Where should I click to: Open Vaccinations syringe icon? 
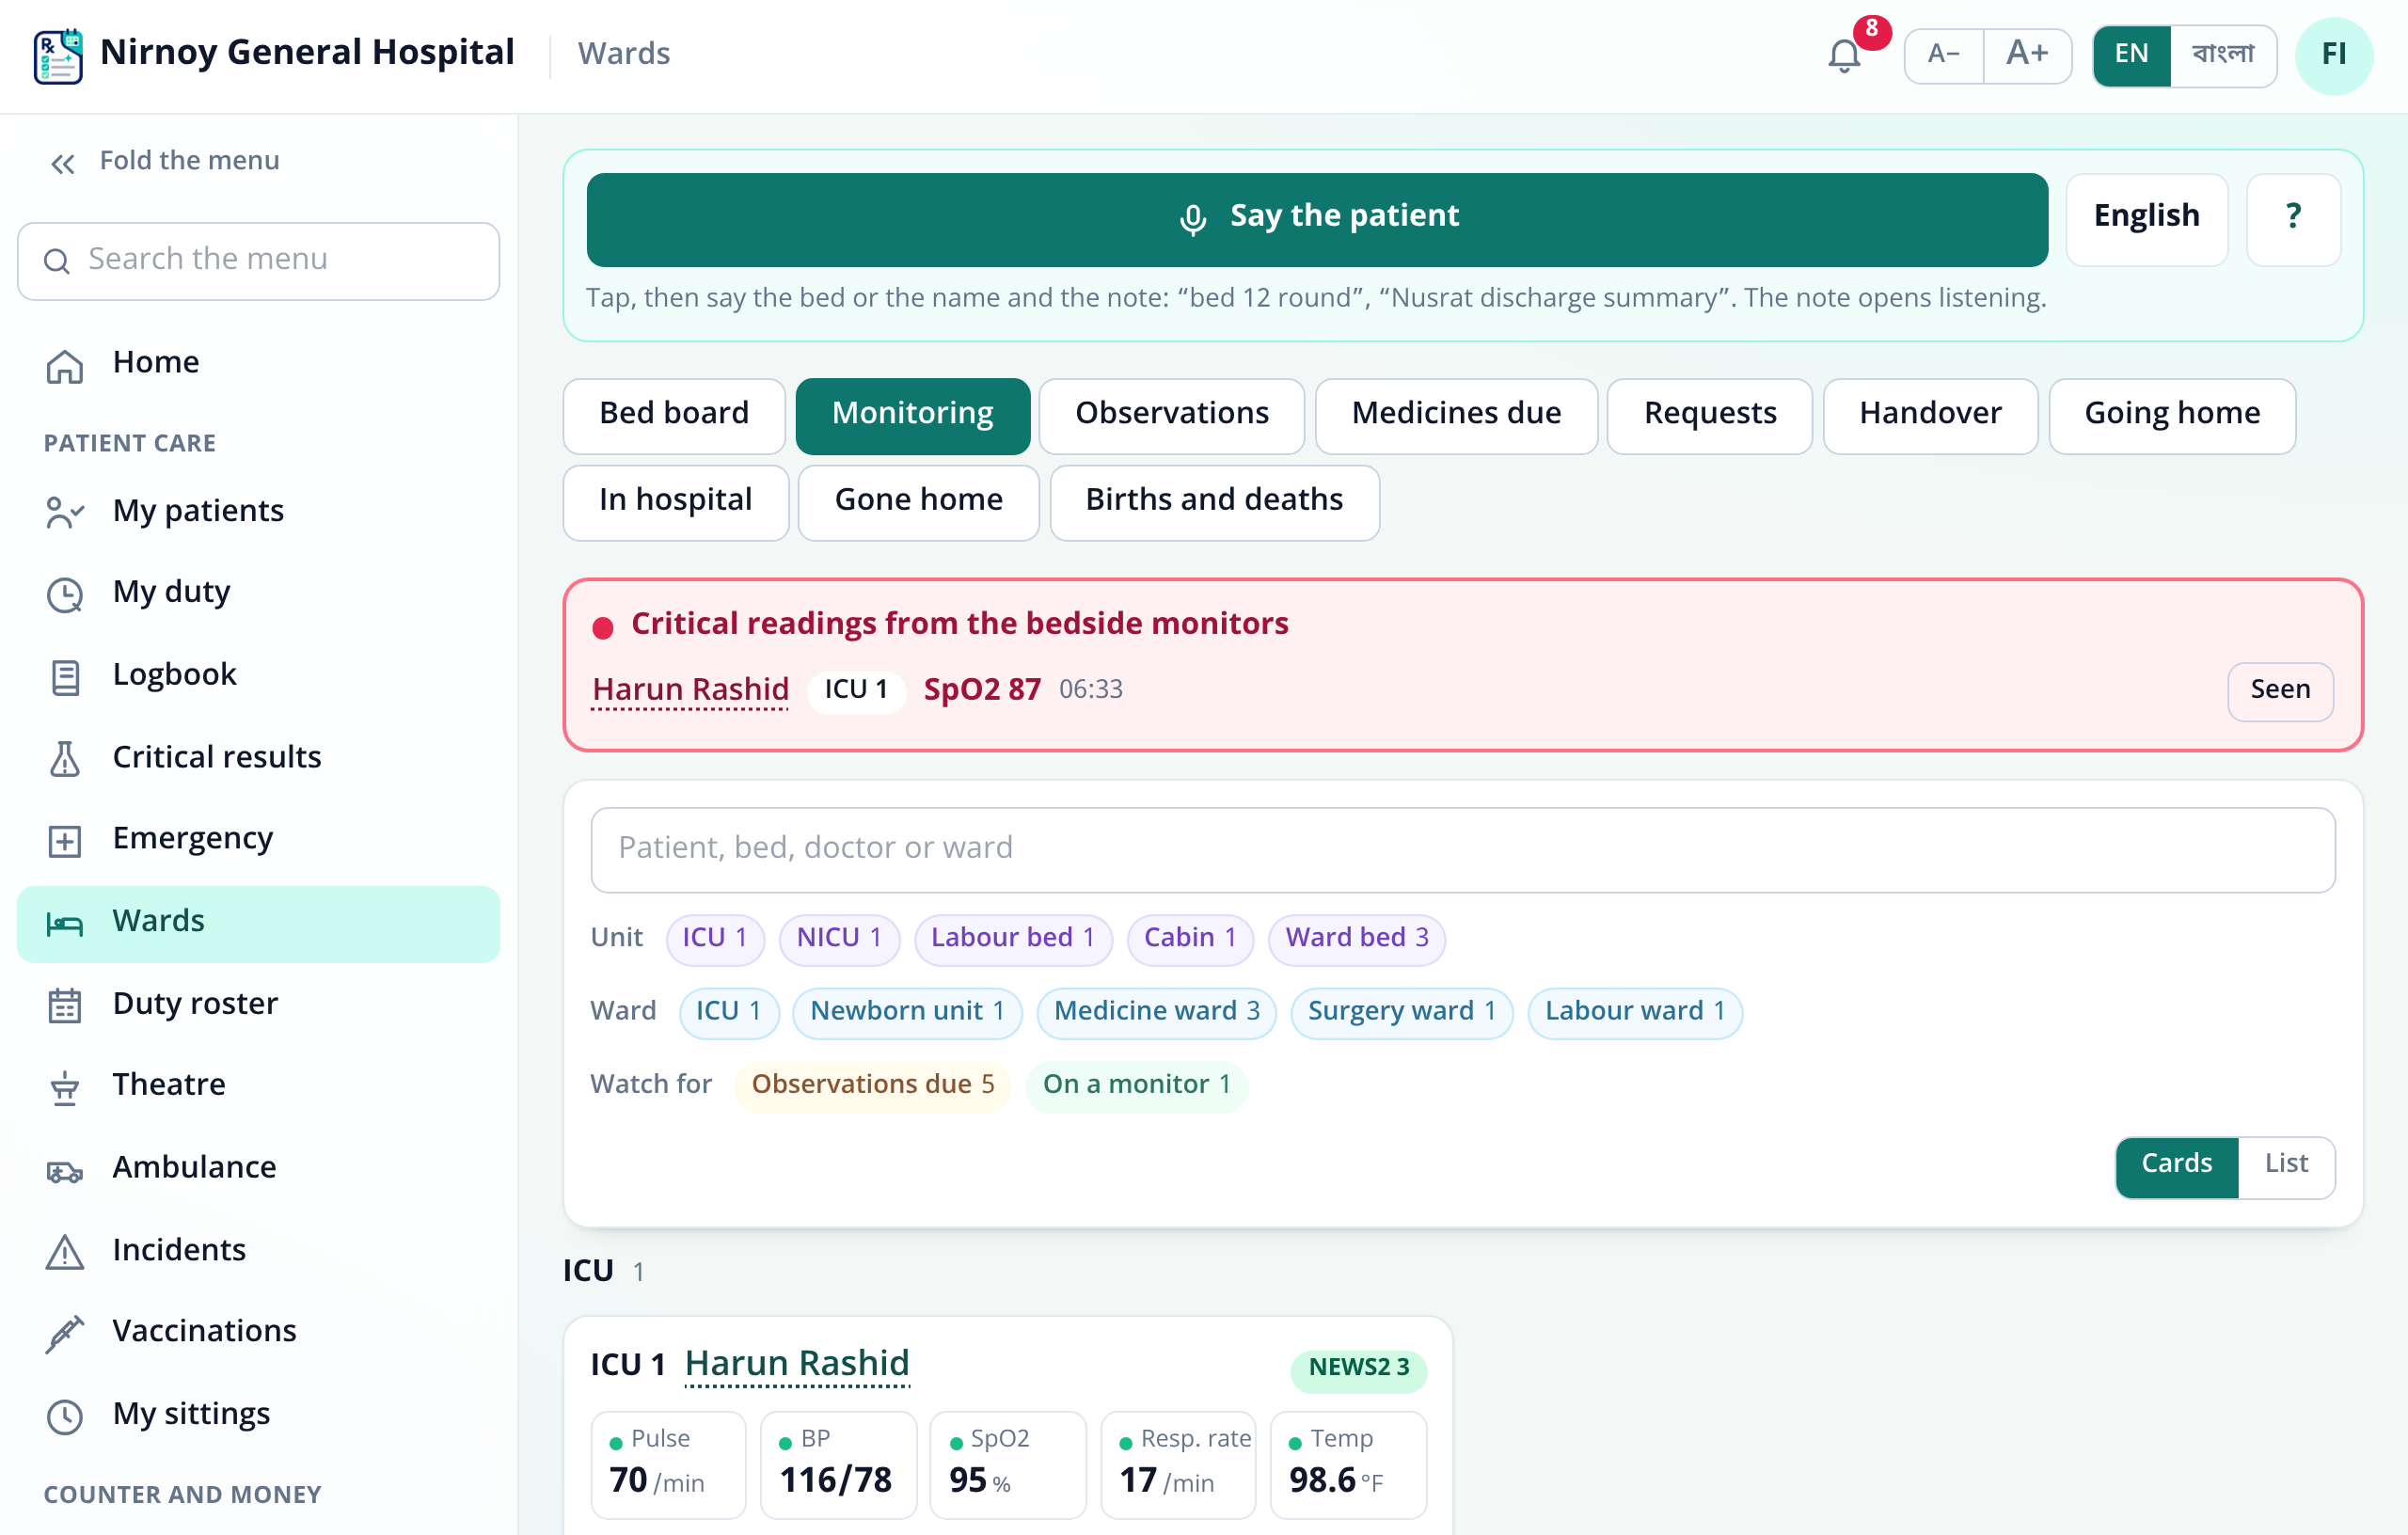pyautogui.click(x=65, y=1333)
